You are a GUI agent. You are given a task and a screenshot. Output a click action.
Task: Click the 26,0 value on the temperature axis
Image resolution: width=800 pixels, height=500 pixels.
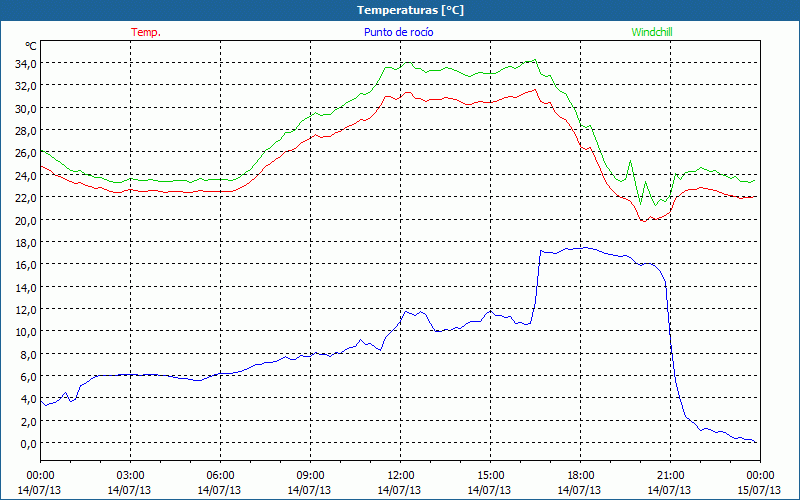click(26, 153)
